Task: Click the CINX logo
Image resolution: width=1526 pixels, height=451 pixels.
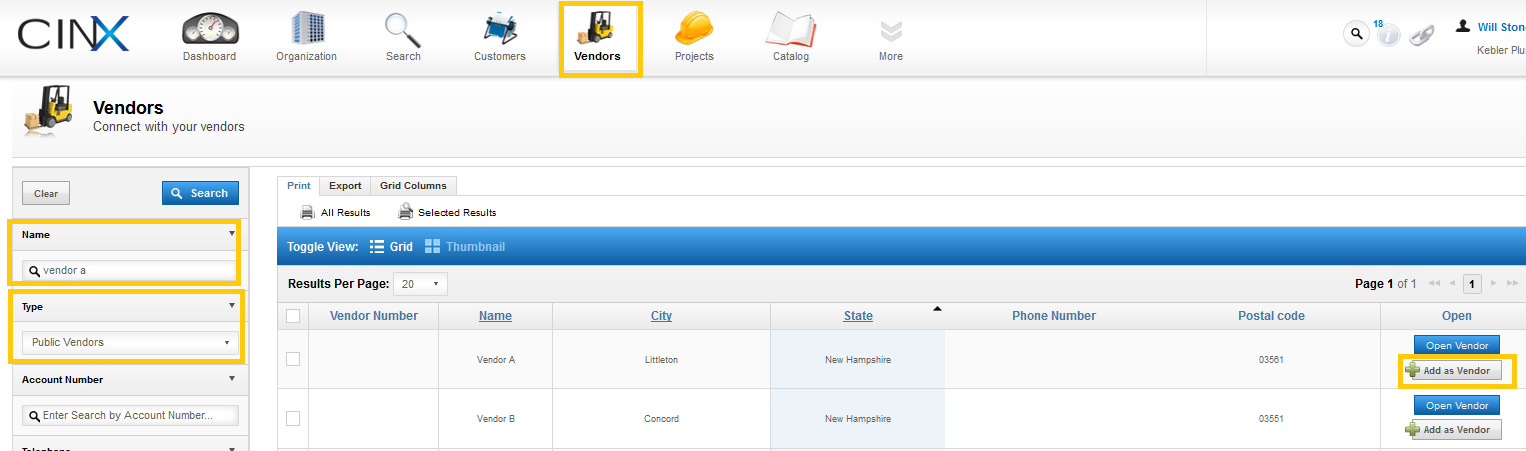Action: pyautogui.click(x=73, y=34)
